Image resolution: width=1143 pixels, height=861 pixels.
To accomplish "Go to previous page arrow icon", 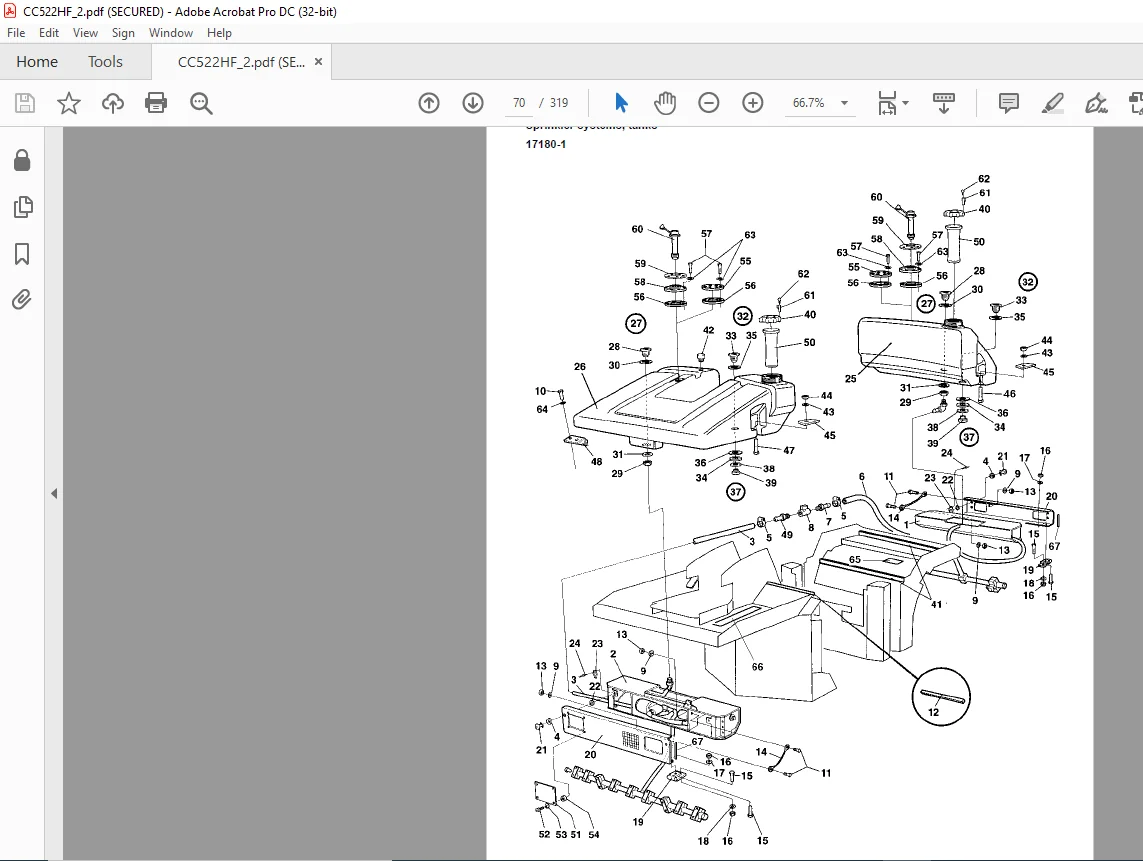I will (429, 103).
